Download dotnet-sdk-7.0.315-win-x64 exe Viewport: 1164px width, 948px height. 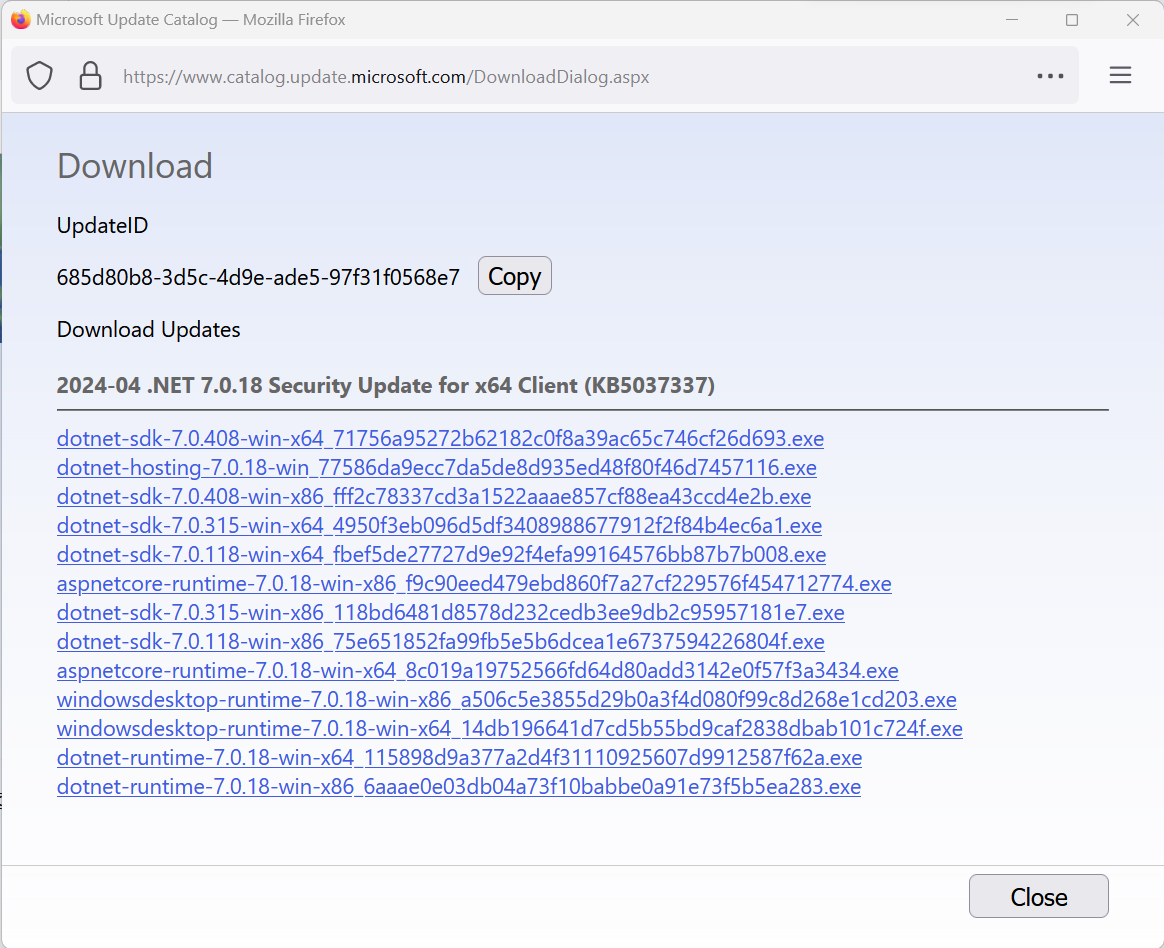pyautogui.click(x=439, y=526)
